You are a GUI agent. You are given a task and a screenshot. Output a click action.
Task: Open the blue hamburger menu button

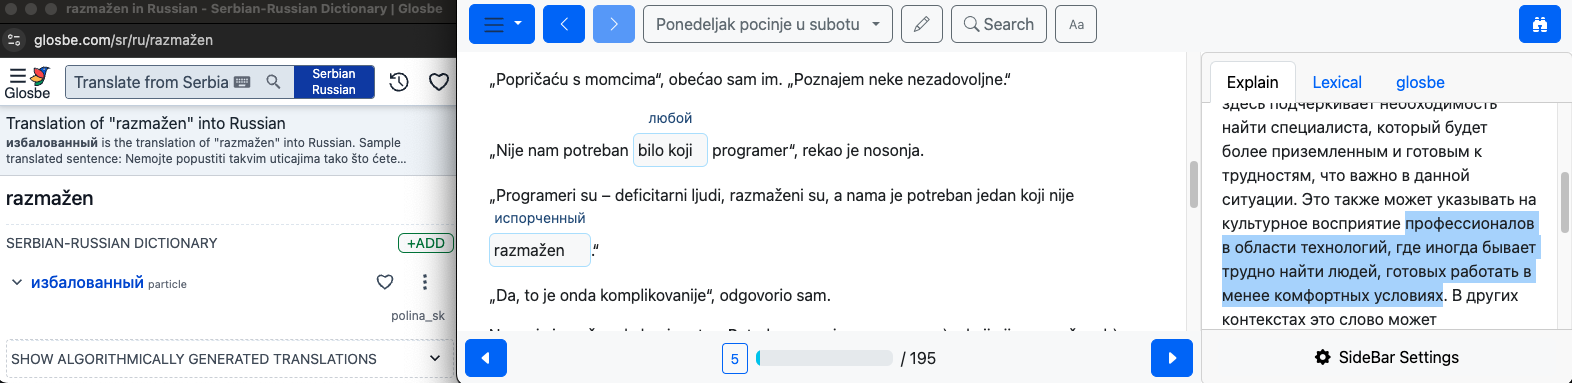click(502, 24)
